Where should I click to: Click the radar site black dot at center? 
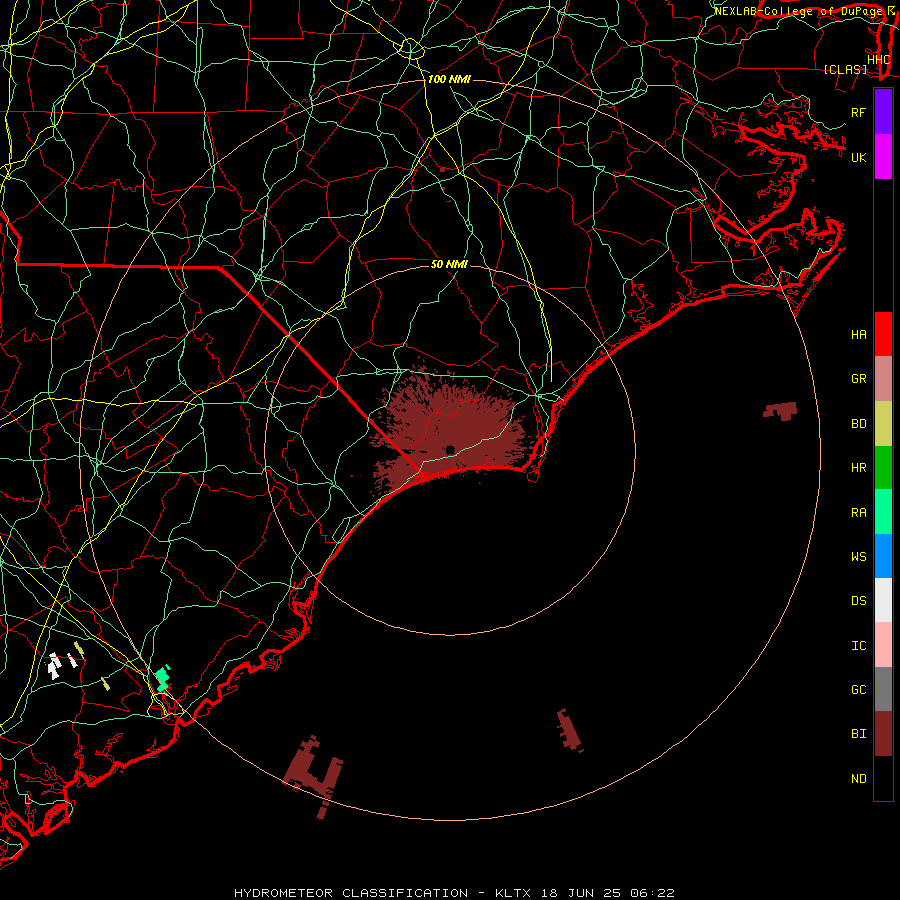pyautogui.click(x=450, y=449)
